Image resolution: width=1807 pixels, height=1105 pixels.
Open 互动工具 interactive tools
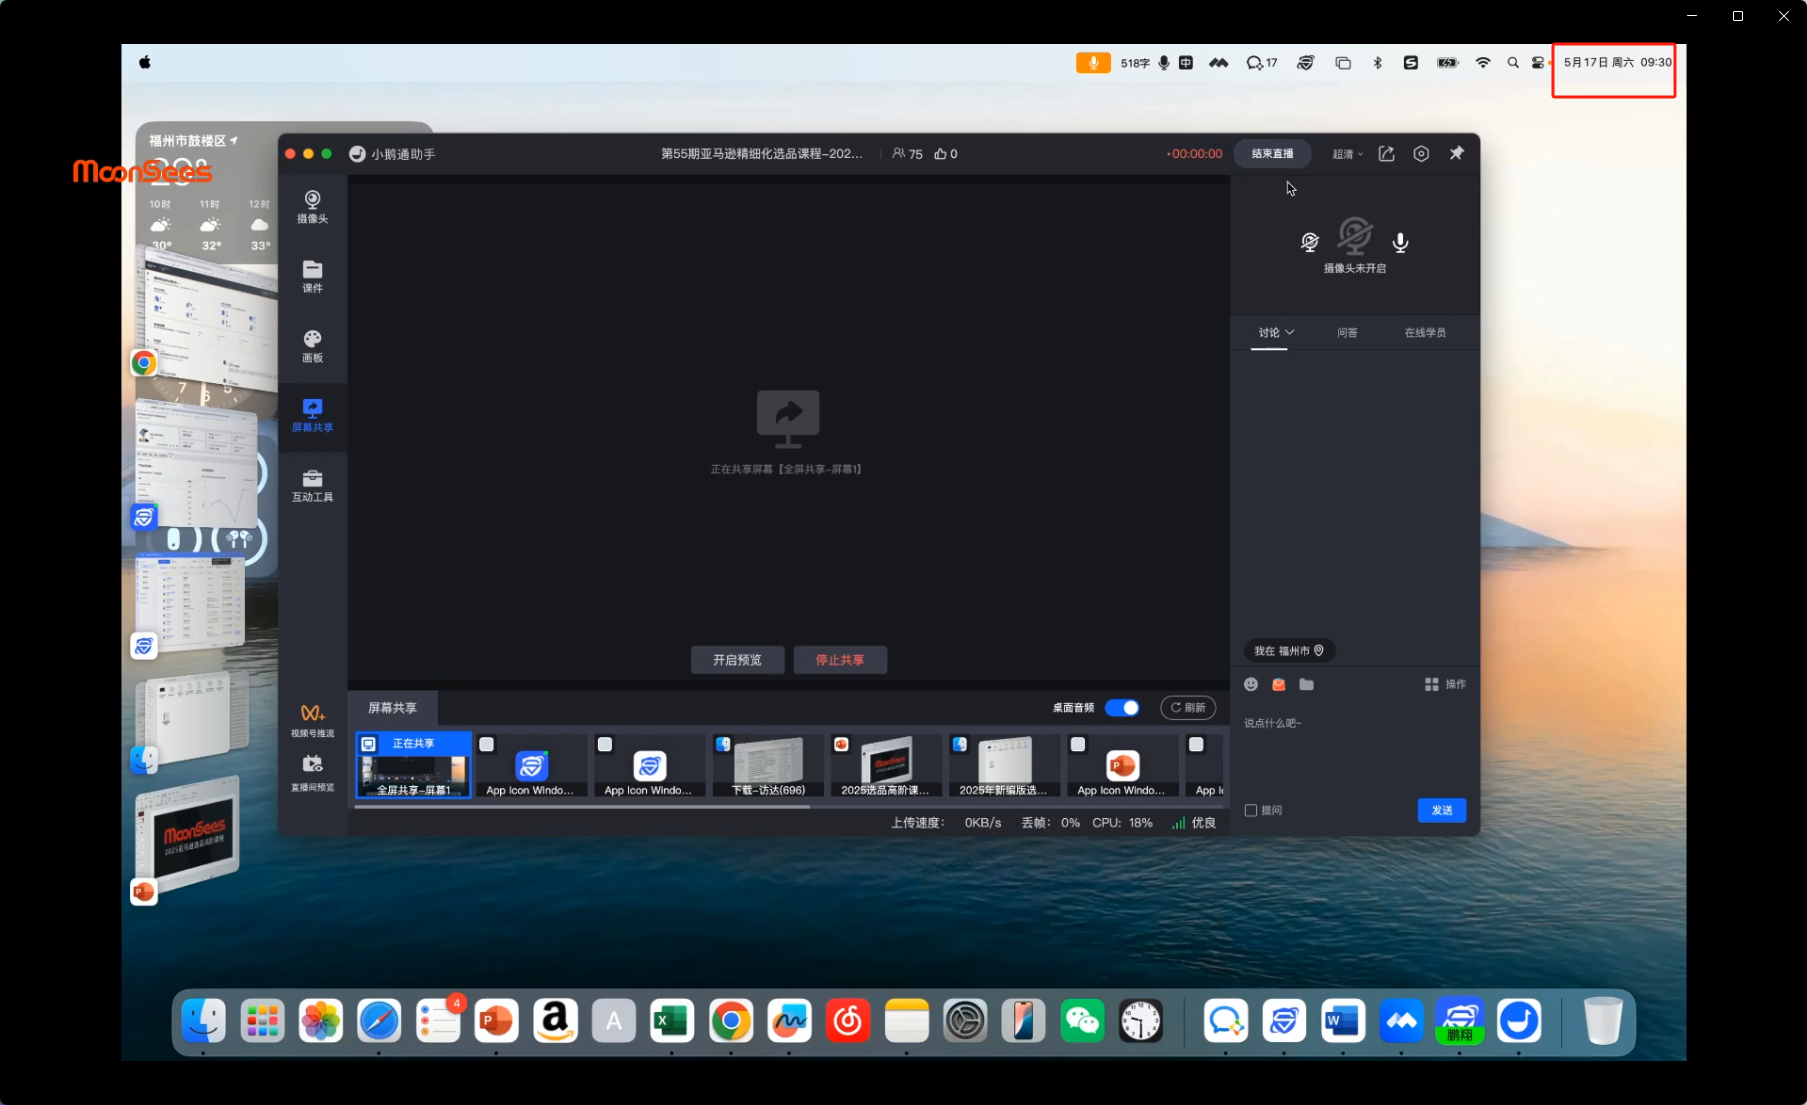tap(312, 485)
